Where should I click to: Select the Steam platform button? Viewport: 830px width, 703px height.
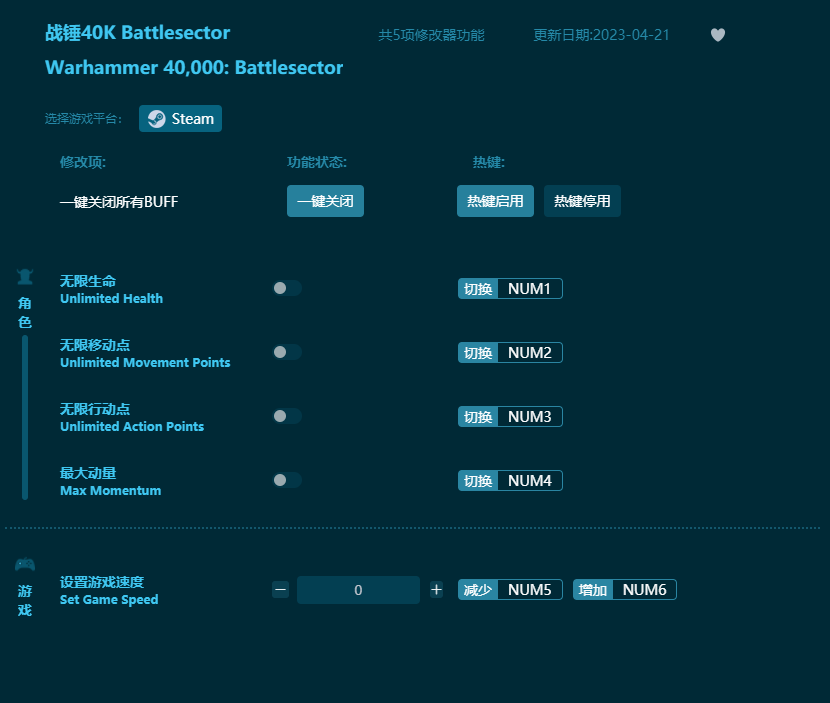point(181,119)
